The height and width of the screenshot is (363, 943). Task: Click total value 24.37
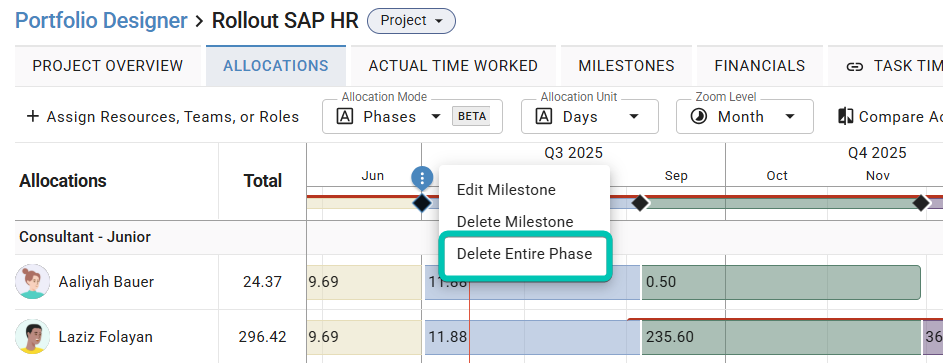[262, 282]
